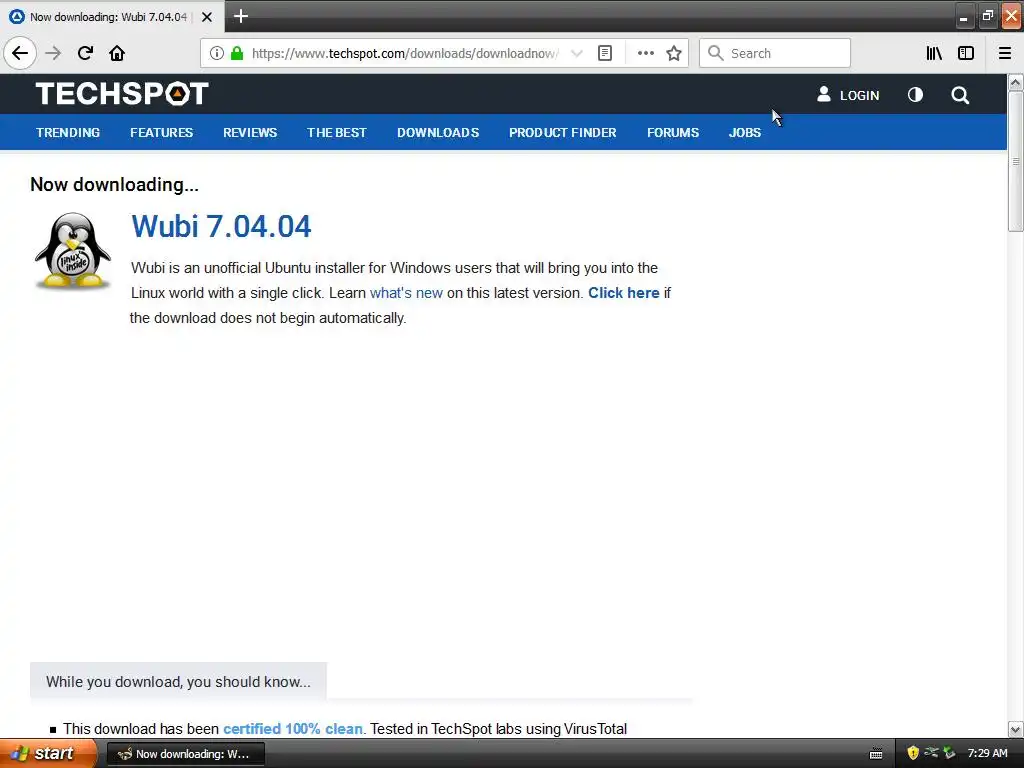Viewport: 1024px width, 768px height.
Task: Click the Linux penguin Wubi thumbnail
Action: point(73,251)
